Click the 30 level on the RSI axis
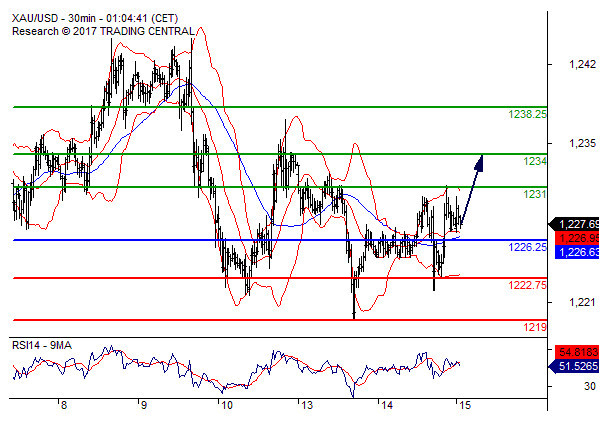613x423 pixels. pos(590,386)
